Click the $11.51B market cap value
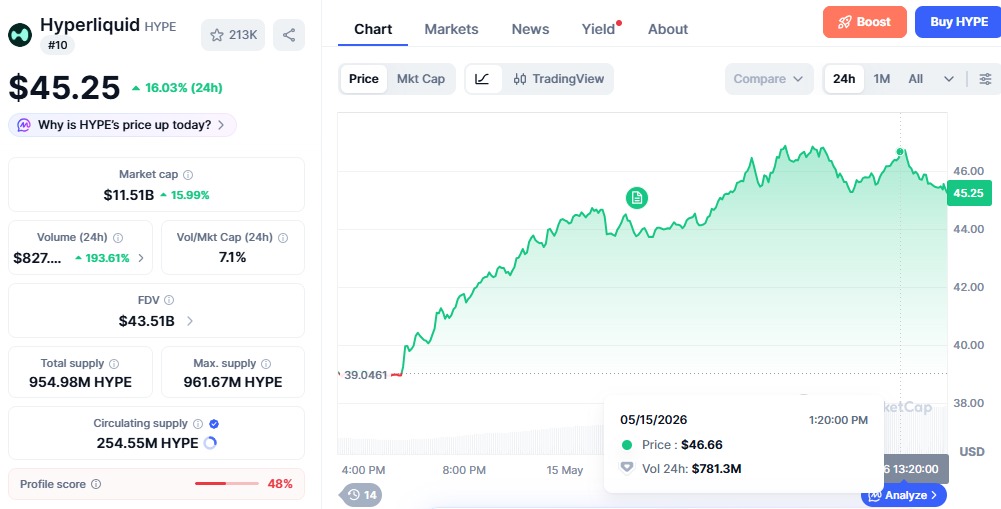 129,195
